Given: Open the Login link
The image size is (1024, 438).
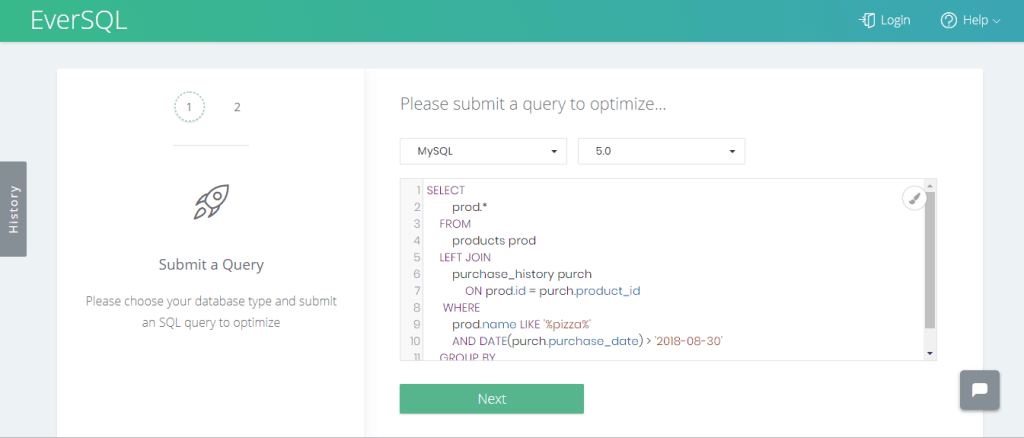Looking at the screenshot, I should coord(895,20).
